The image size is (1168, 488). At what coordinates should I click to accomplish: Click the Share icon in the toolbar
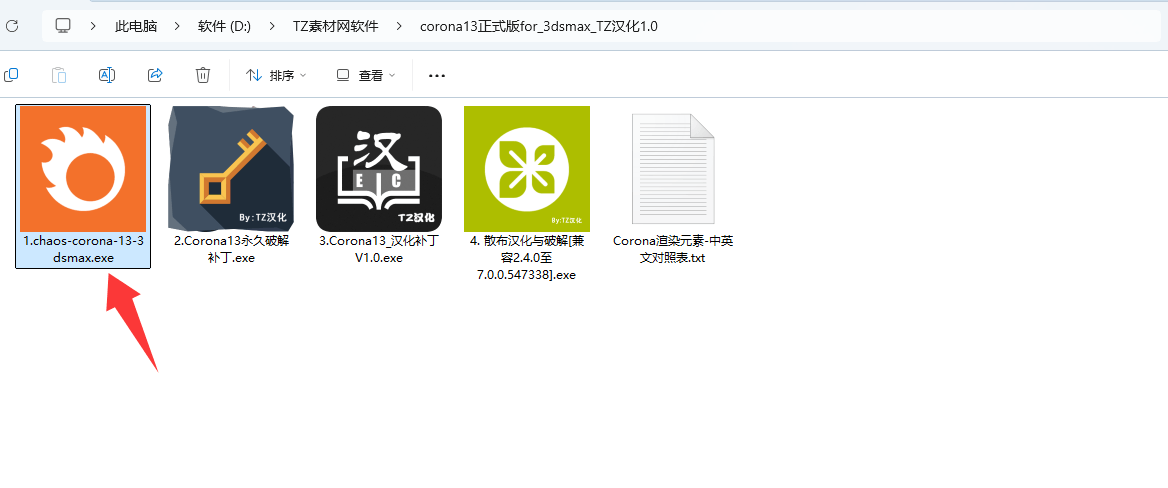coord(155,75)
